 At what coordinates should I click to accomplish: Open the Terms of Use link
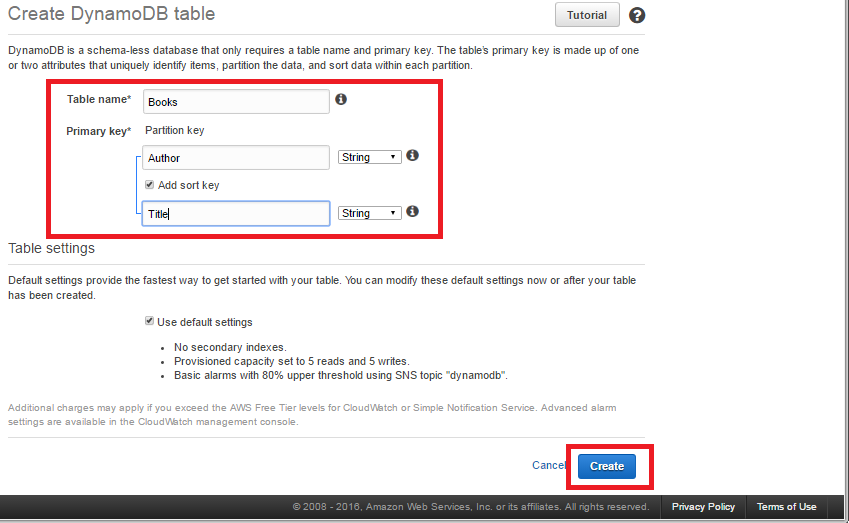tap(786, 507)
